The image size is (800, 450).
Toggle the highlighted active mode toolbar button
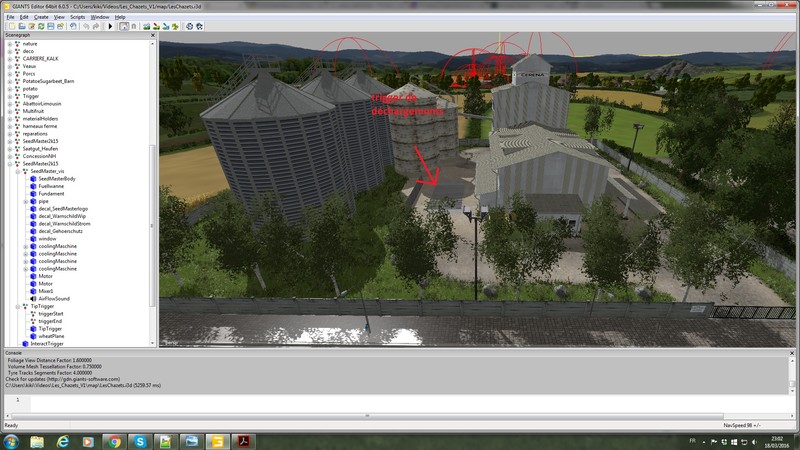click(124, 26)
